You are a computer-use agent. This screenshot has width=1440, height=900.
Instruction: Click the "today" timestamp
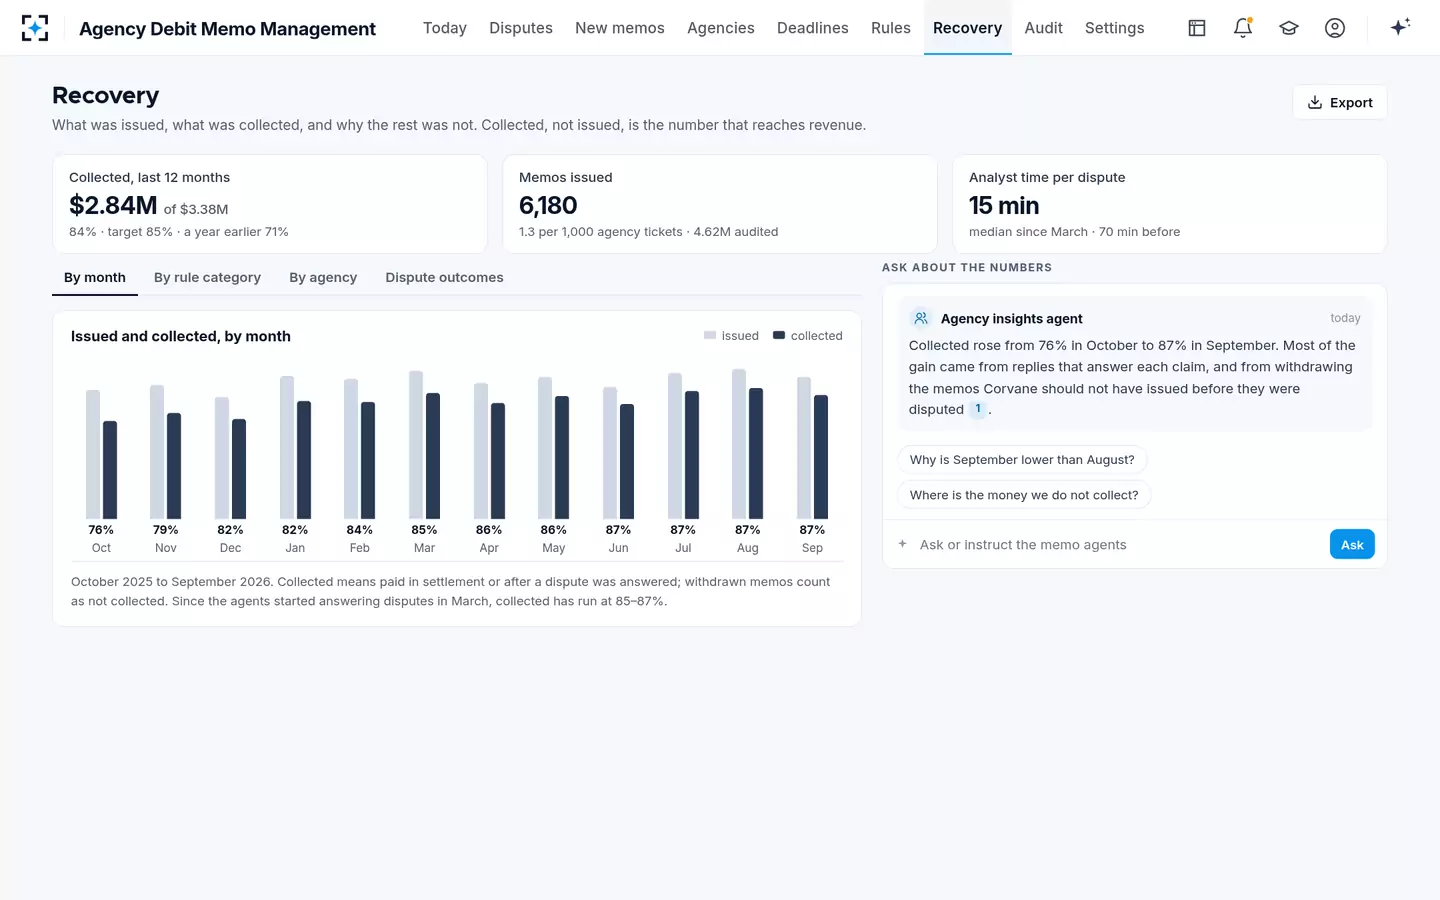[x=1345, y=318]
